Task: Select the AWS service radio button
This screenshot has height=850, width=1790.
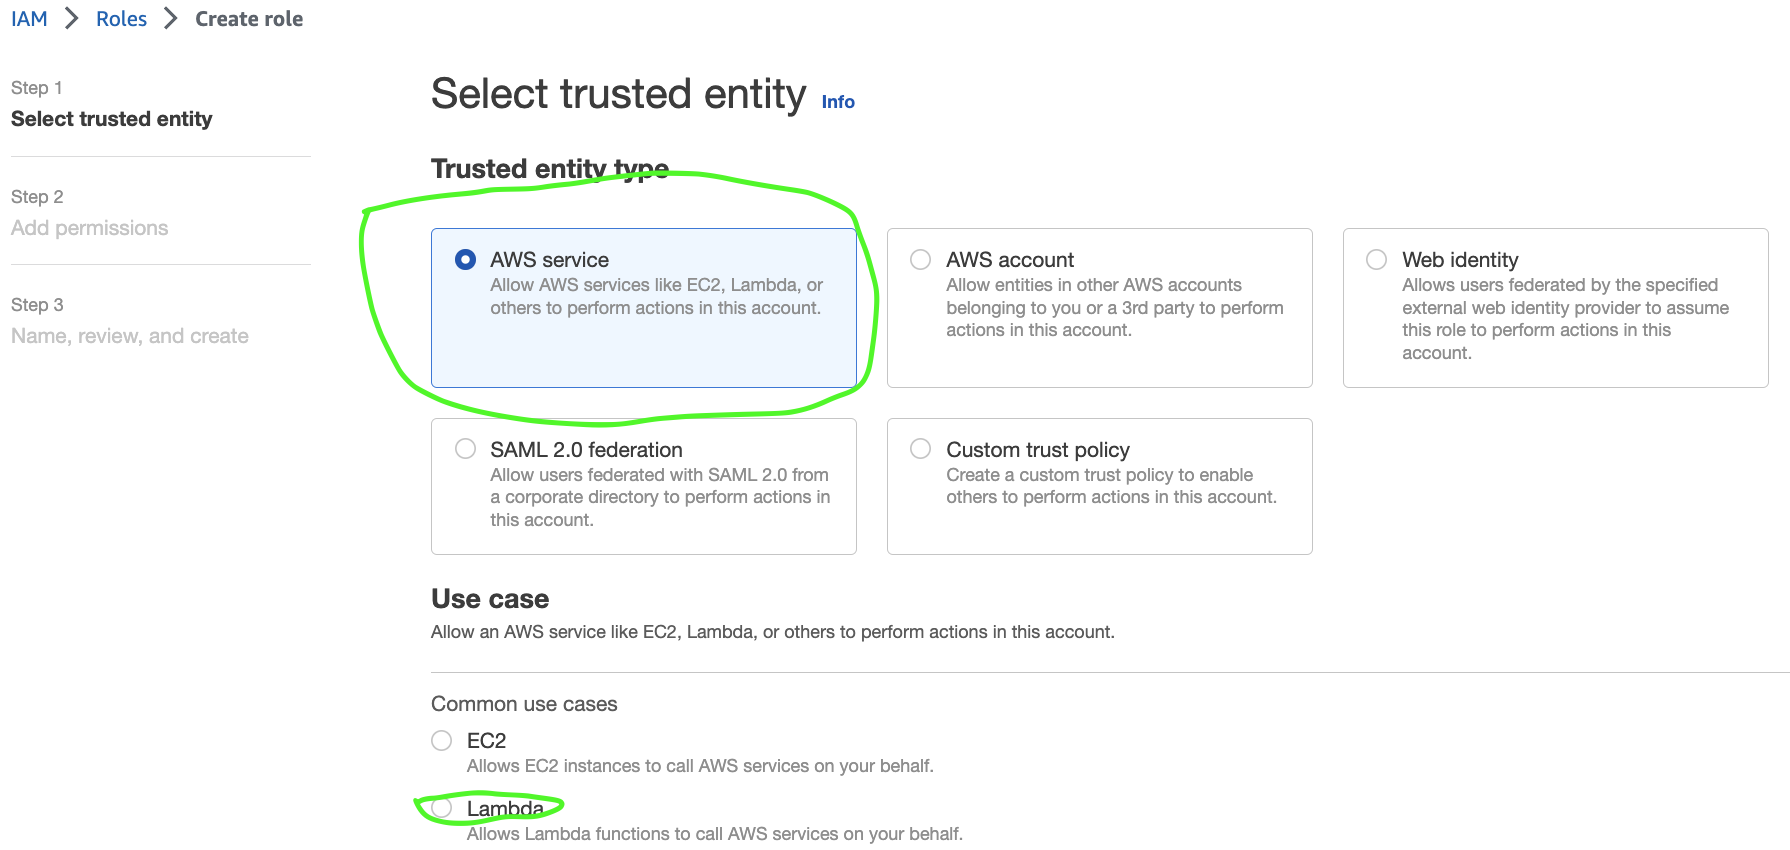Action: click(x=465, y=260)
